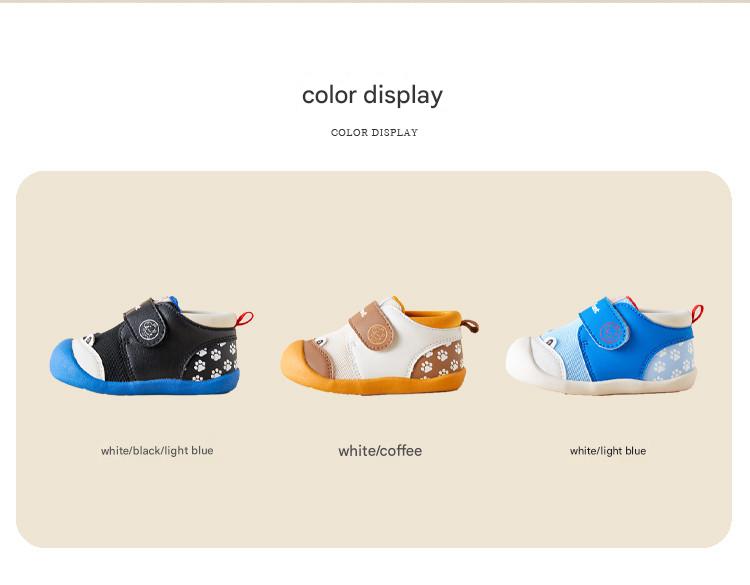Click the round logo on blue strap

coord(610,331)
